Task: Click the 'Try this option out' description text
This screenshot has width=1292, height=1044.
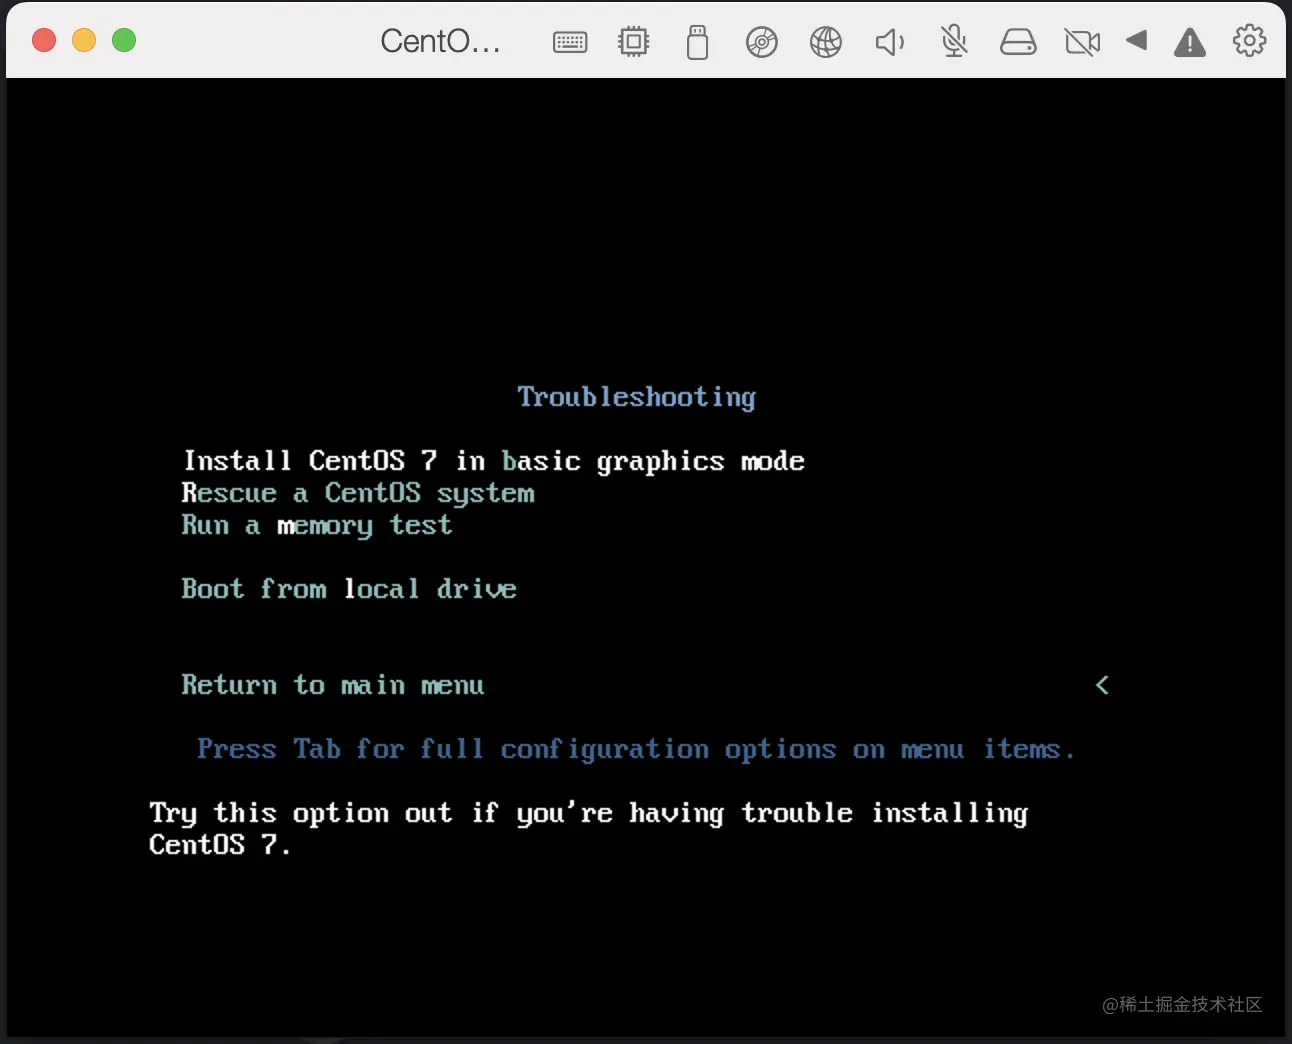Action: (588, 828)
